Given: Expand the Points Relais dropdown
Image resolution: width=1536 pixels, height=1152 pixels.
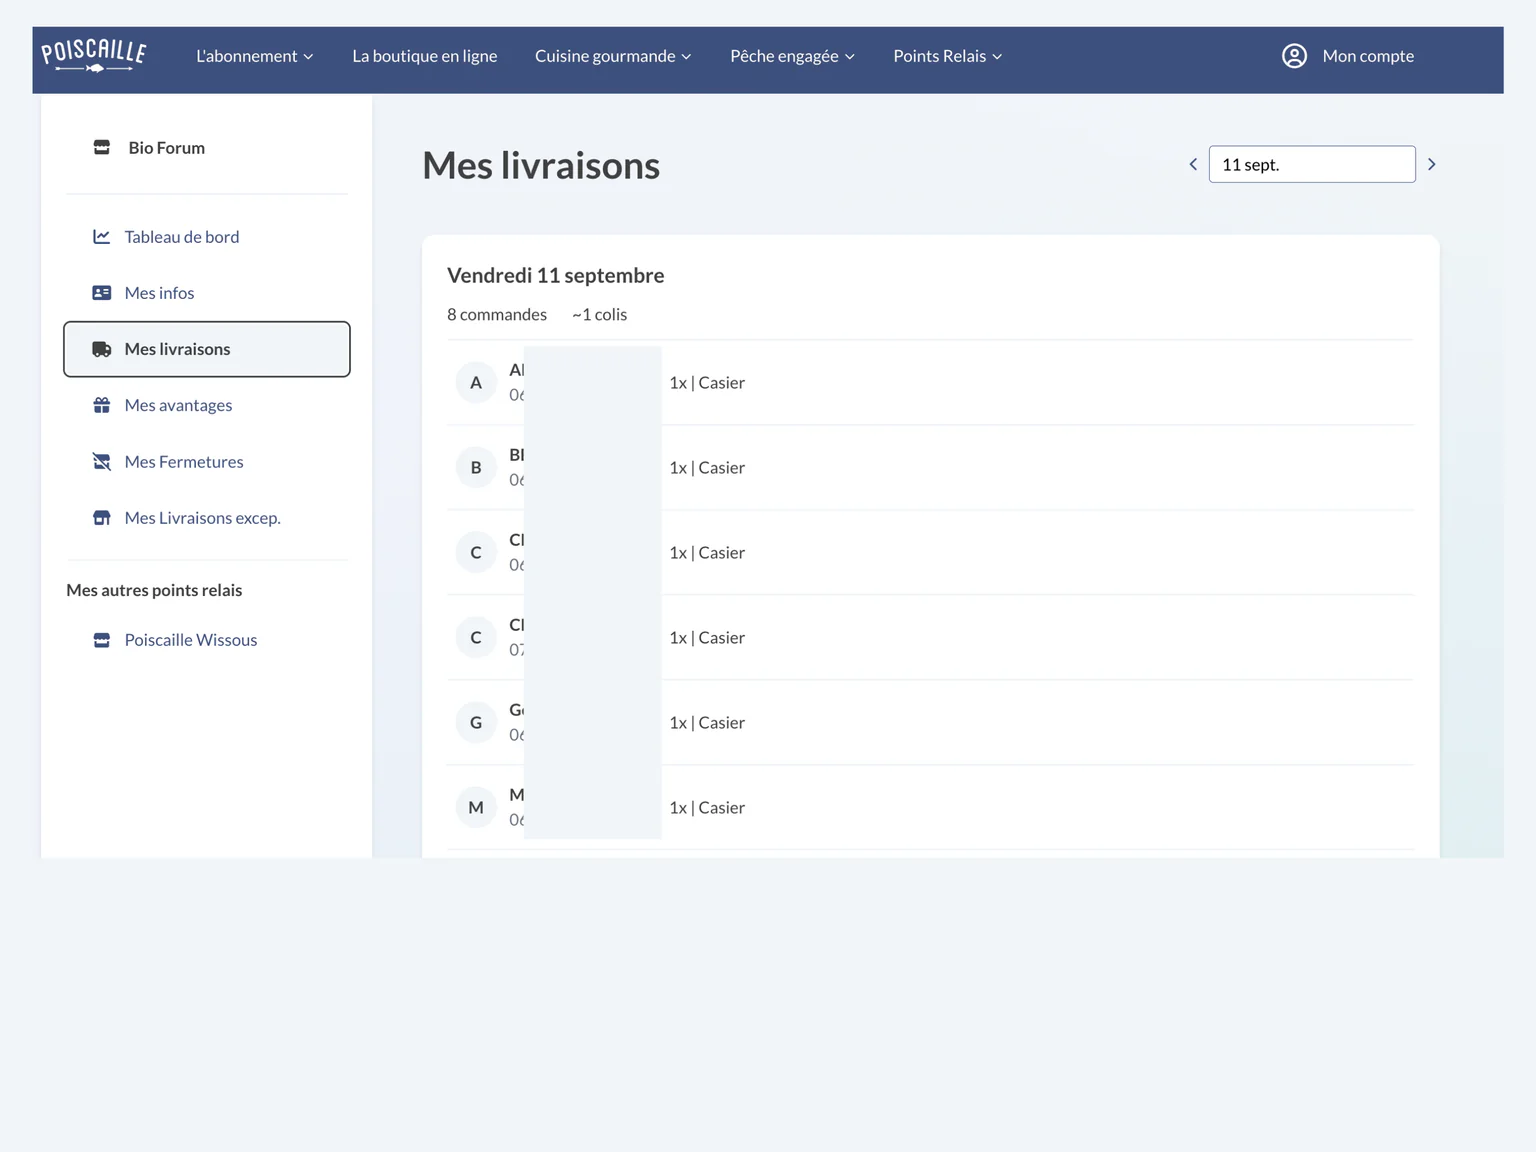Looking at the screenshot, I should [947, 56].
